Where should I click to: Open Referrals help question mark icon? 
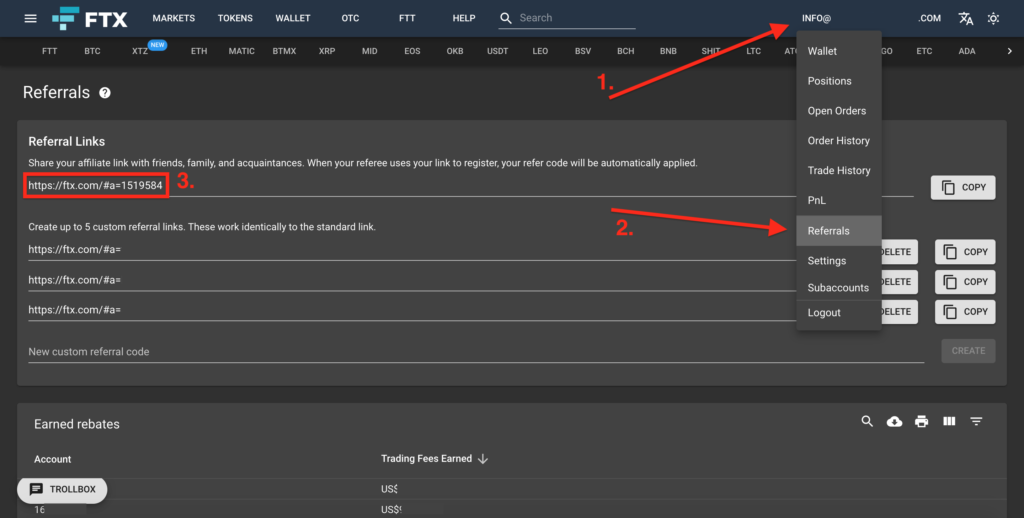coord(104,93)
